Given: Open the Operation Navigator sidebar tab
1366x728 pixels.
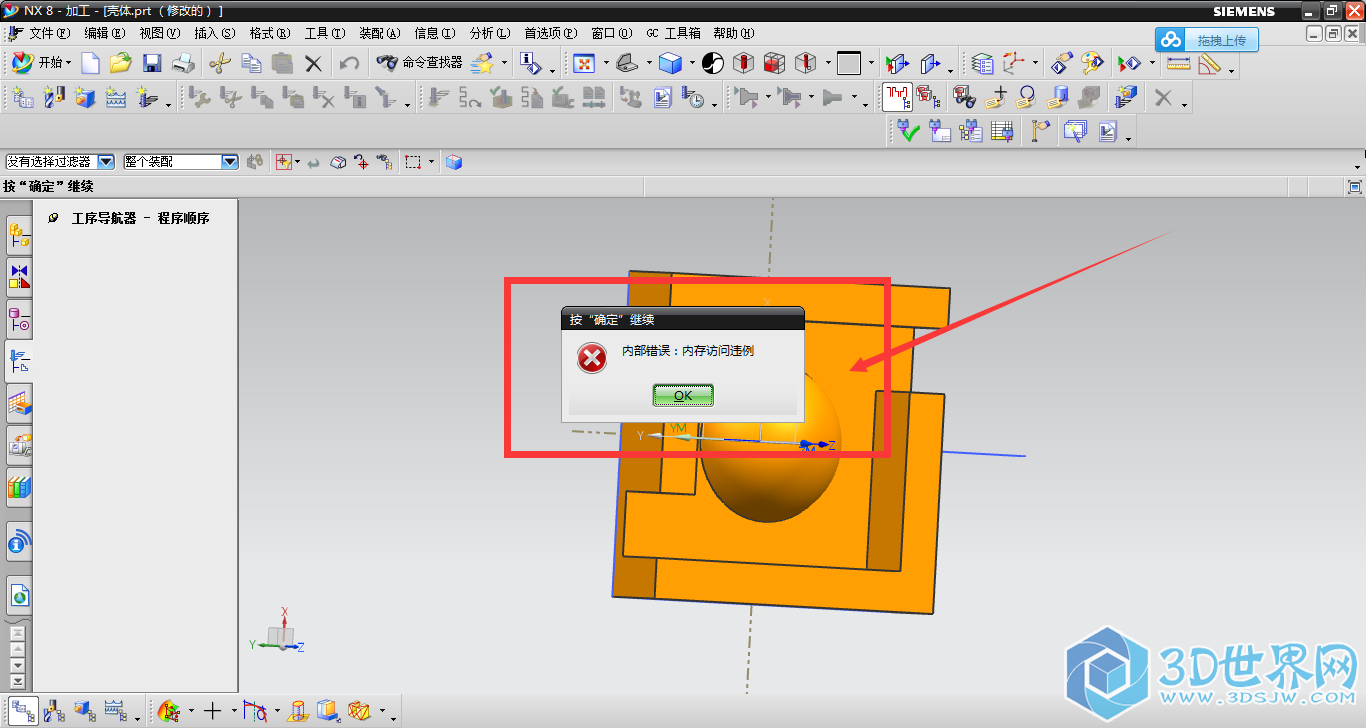Looking at the screenshot, I should coord(19,362).
